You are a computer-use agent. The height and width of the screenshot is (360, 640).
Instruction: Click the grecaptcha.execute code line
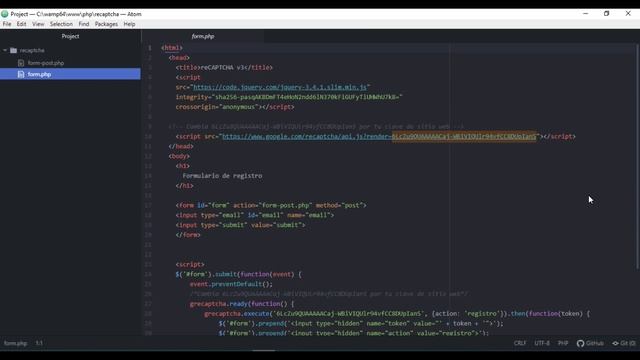tap(397, 314)
